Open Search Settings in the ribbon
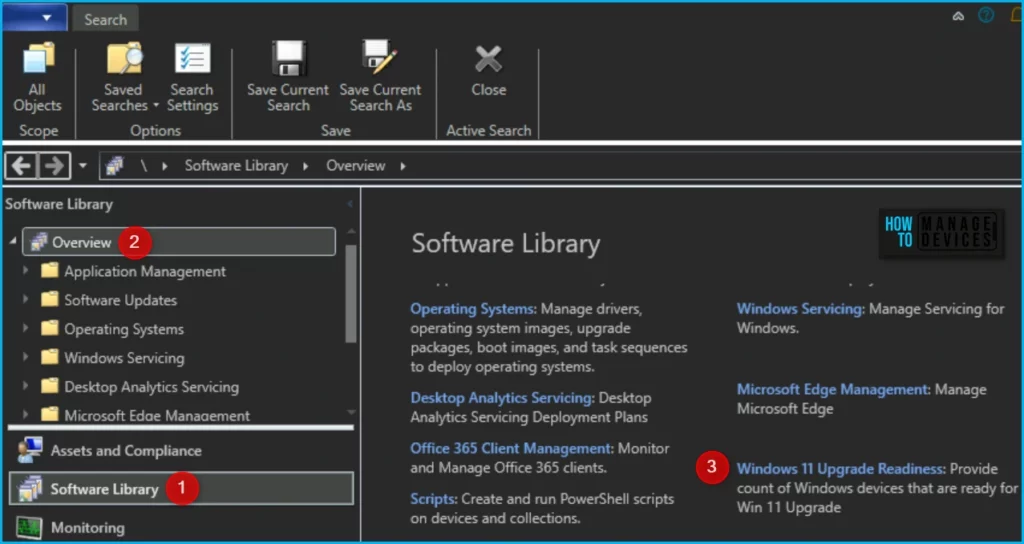 [192, 78]
